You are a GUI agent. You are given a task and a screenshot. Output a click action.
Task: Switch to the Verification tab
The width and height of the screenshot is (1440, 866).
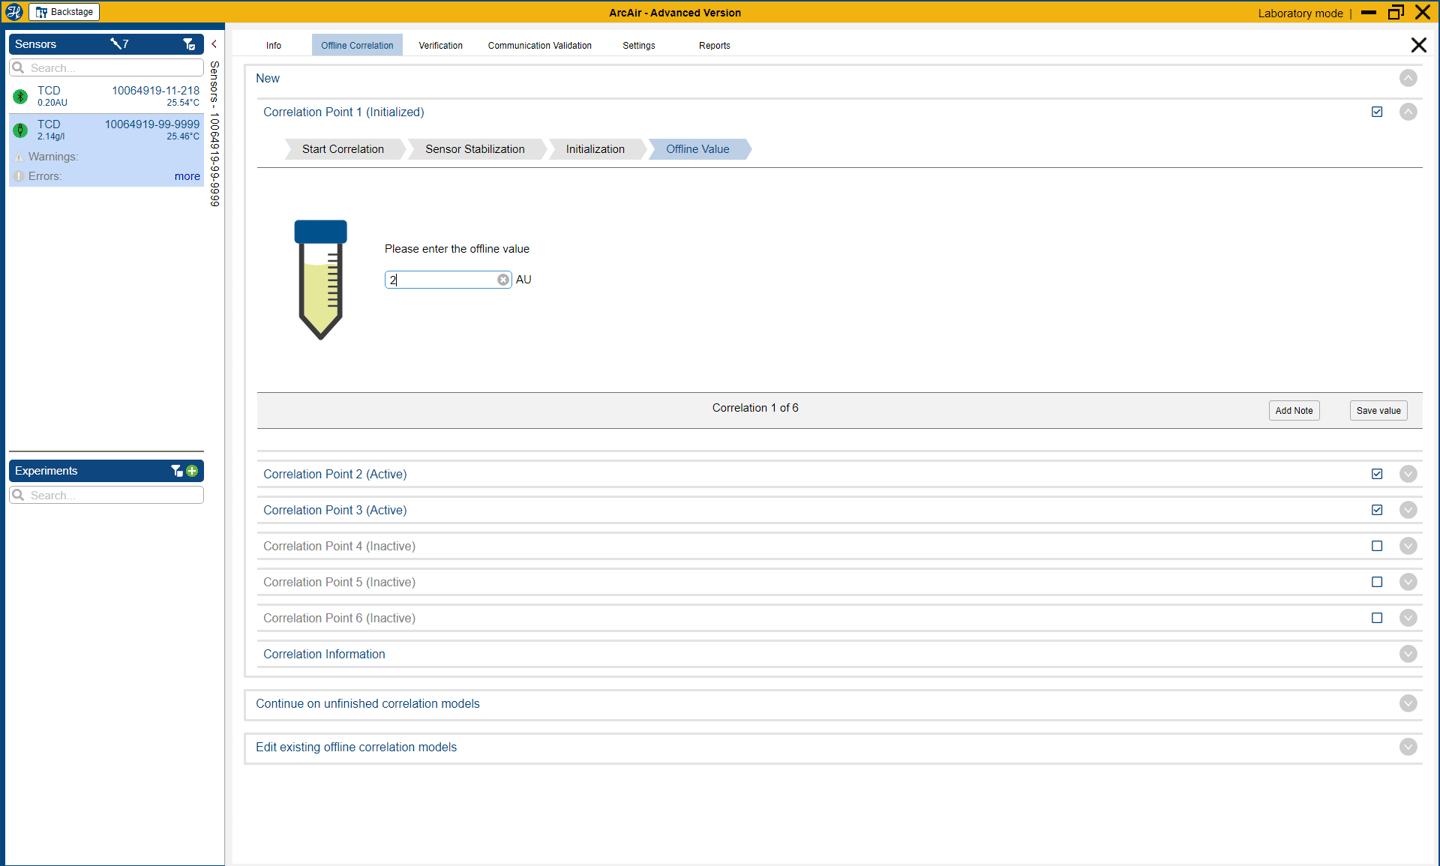coord(440,45)
